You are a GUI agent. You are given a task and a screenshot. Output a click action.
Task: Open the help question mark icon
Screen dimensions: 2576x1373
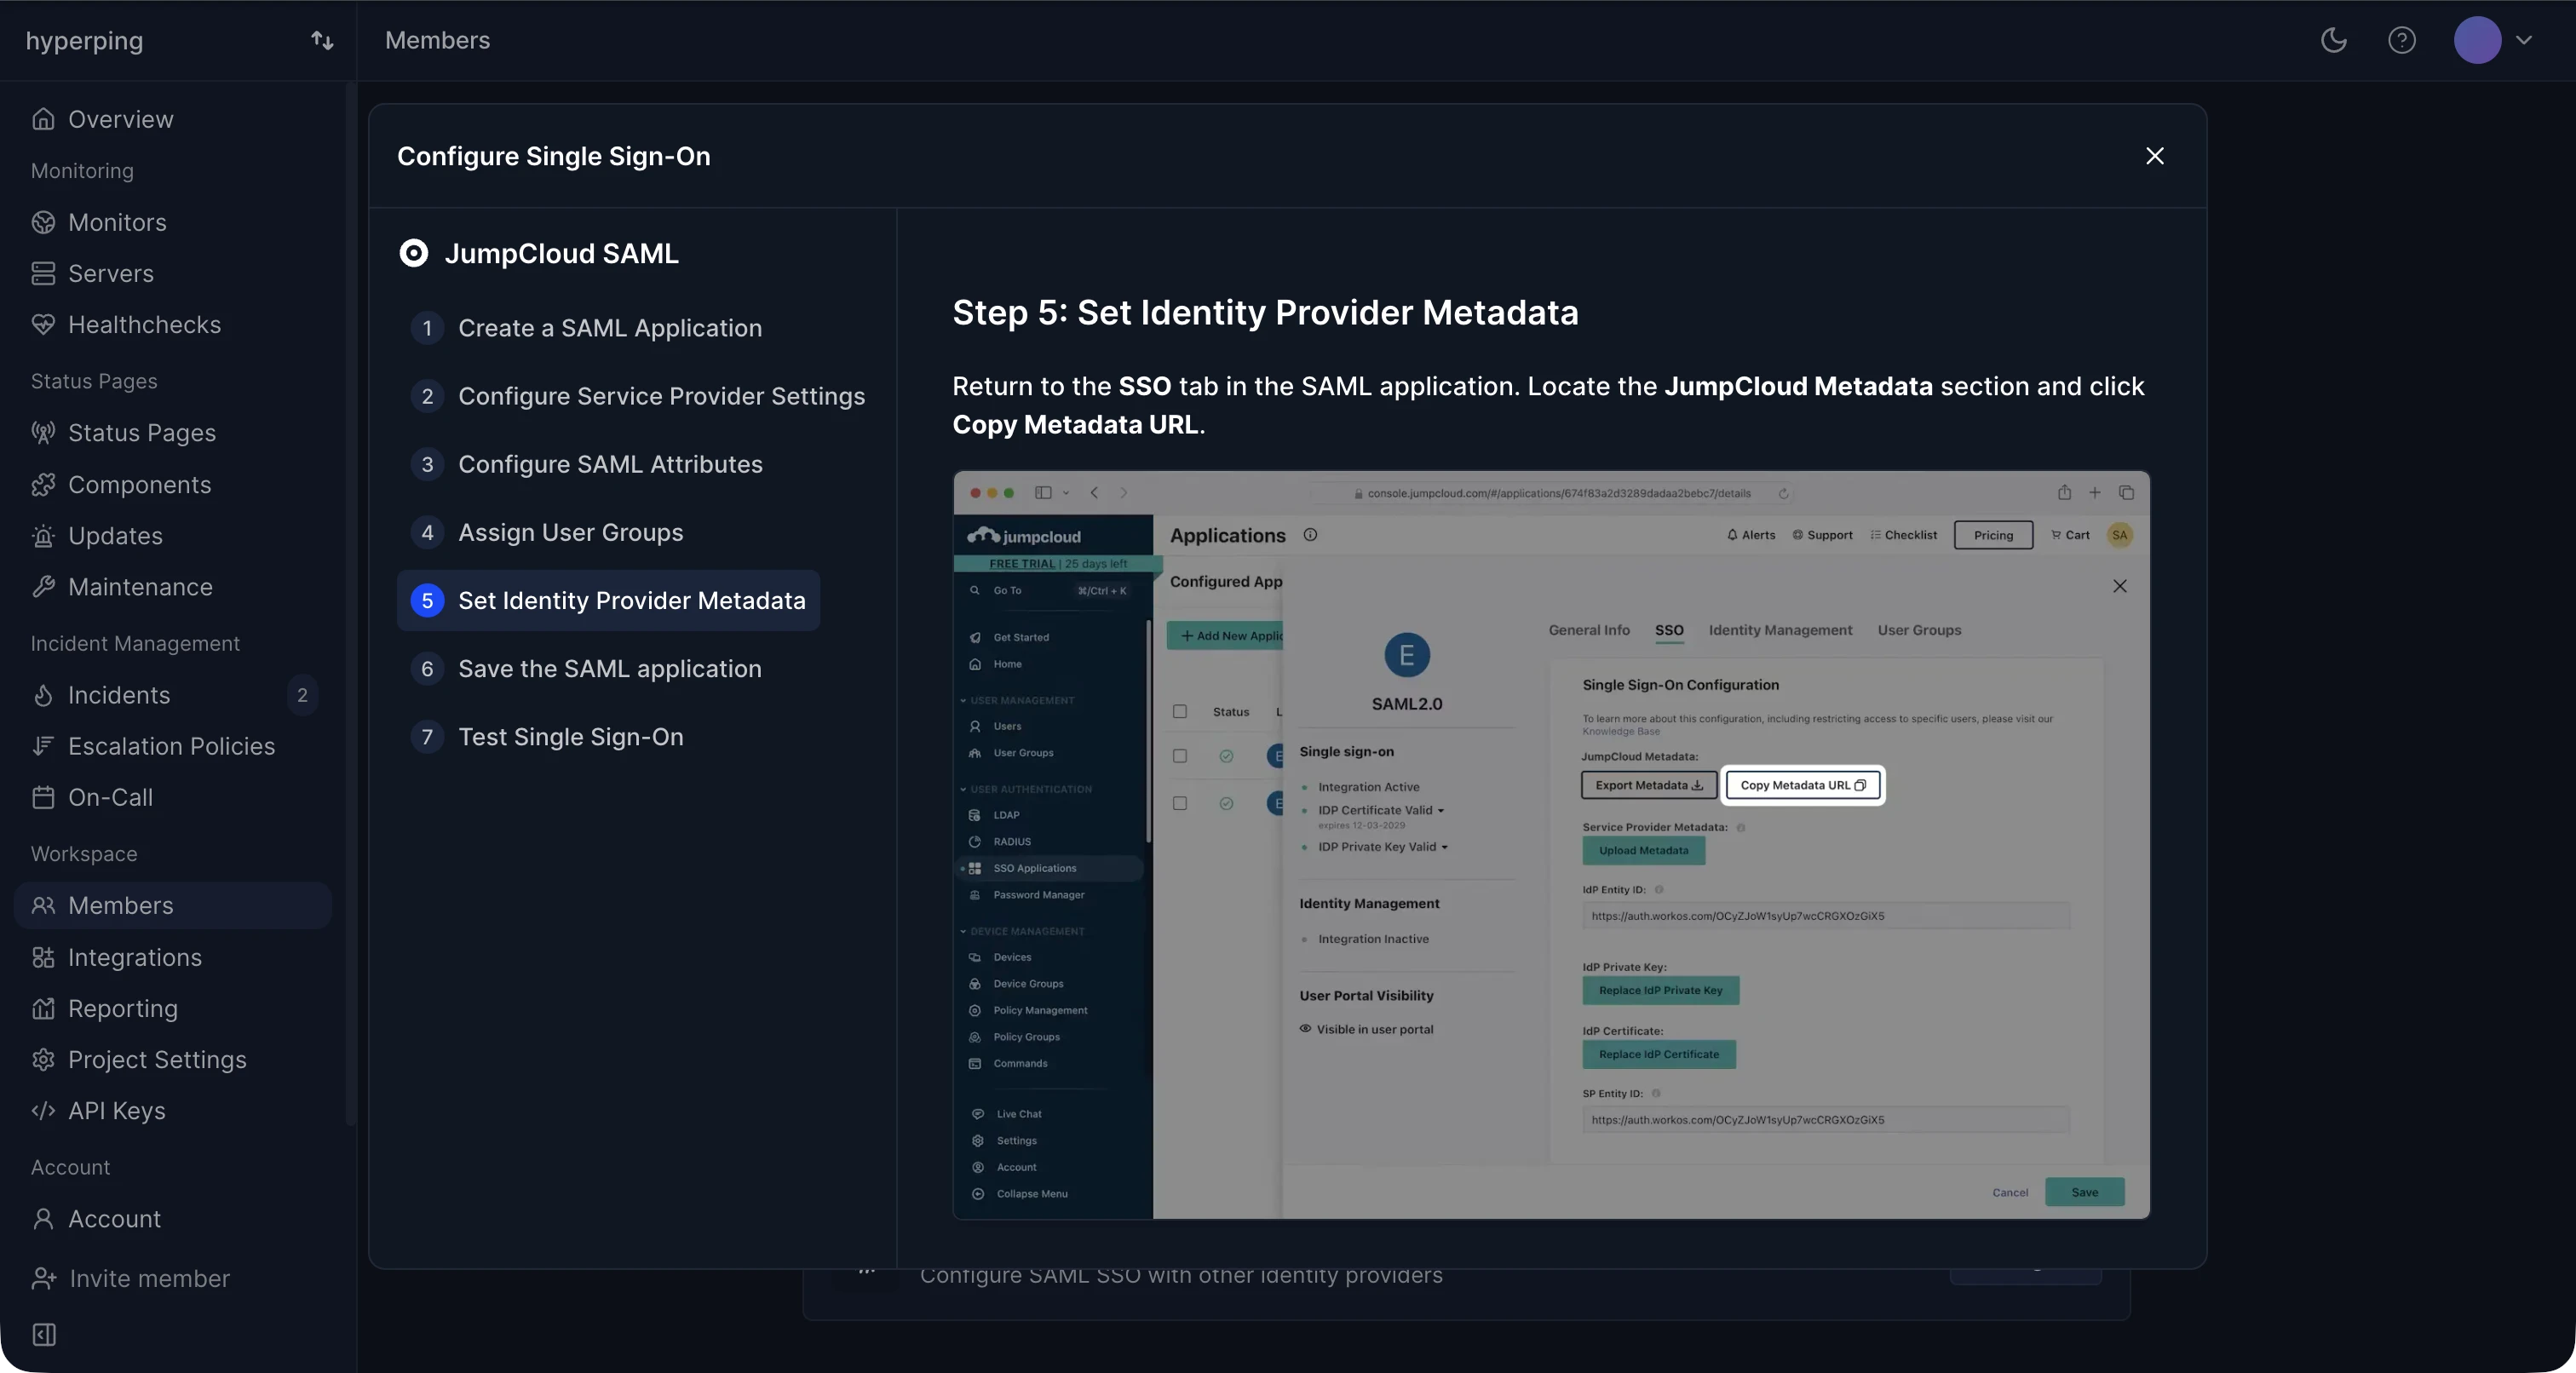[2401, 40]
